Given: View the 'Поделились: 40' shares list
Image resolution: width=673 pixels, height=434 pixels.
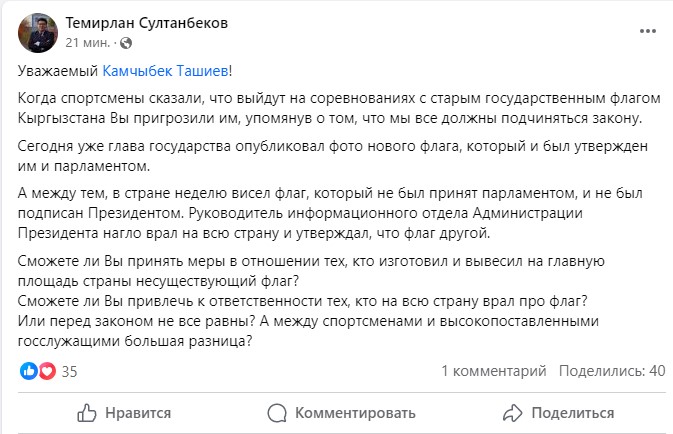Looking at the screenshot, I should pyautogui.click(x=612, y=371).
